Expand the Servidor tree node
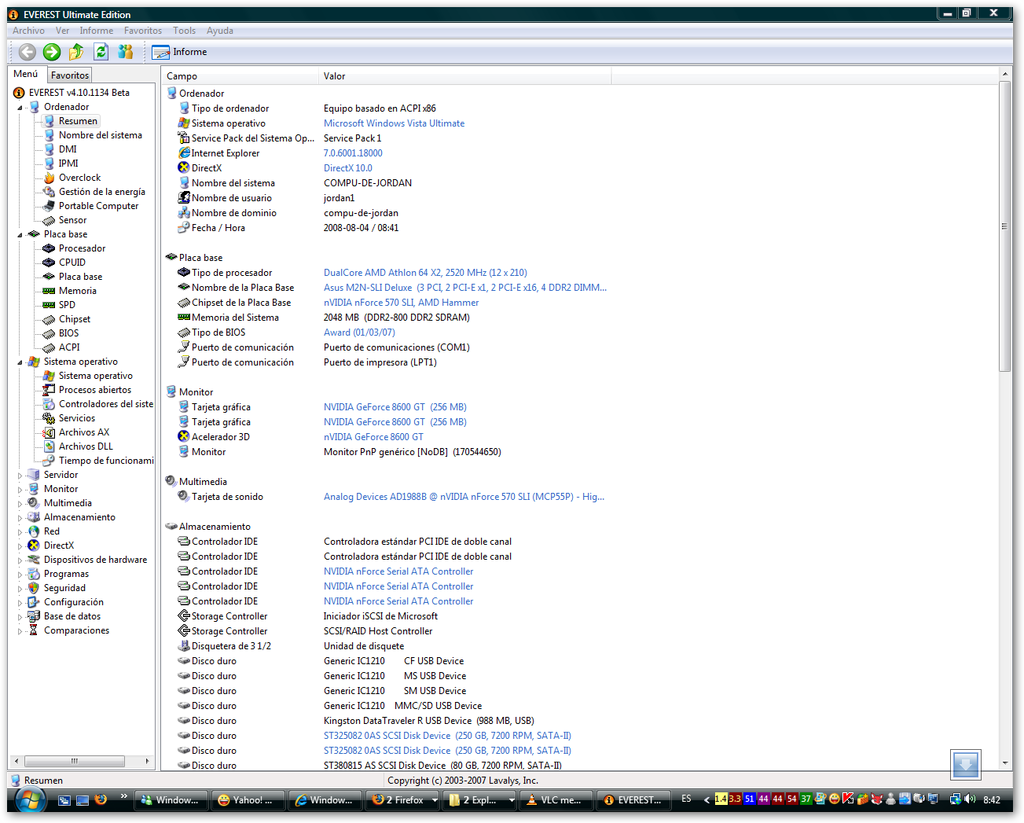The width and height of the screenshot is (1024, 823). pos(20,476)
